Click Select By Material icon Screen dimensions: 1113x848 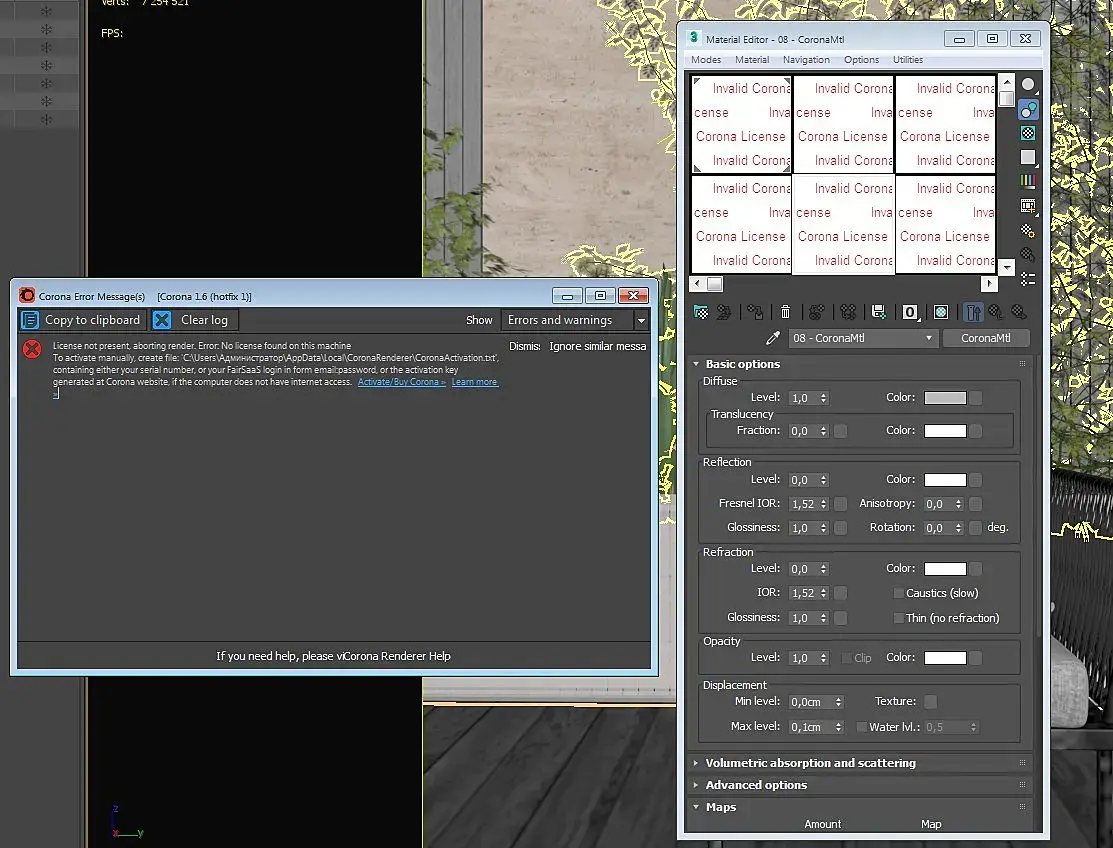[1028, 254]
